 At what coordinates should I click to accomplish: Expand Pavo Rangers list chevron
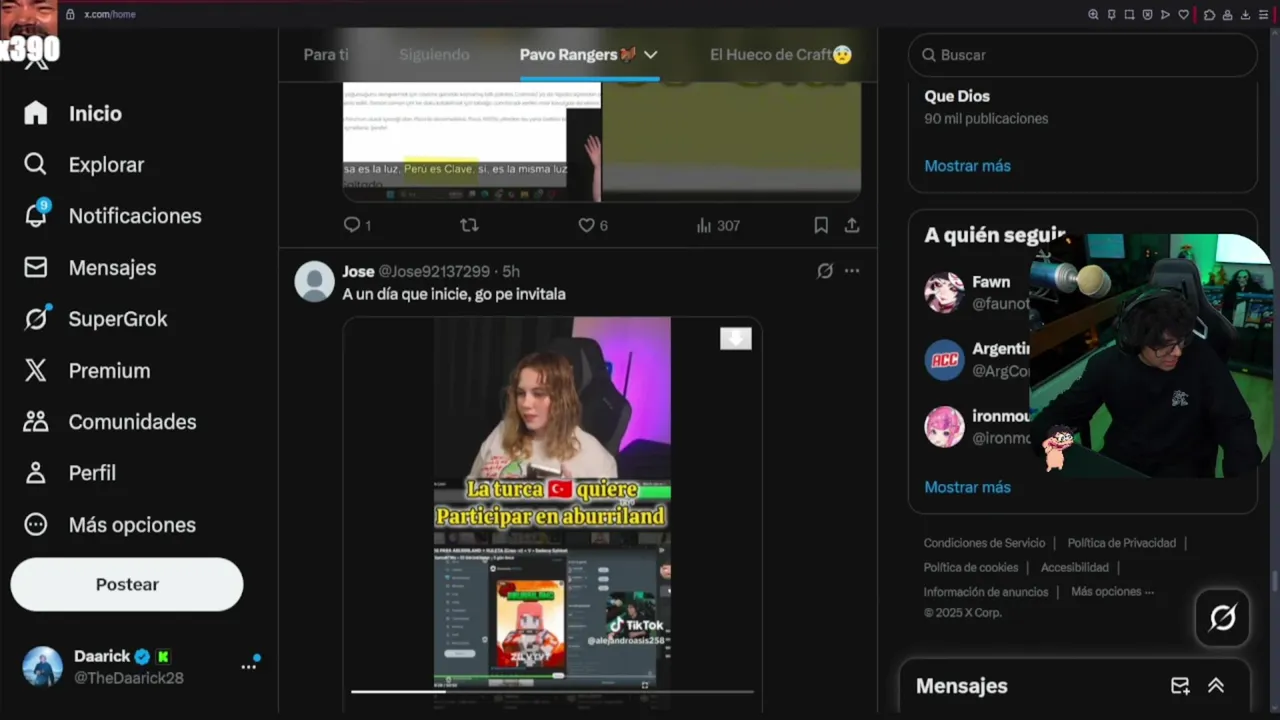click(650, 55)
